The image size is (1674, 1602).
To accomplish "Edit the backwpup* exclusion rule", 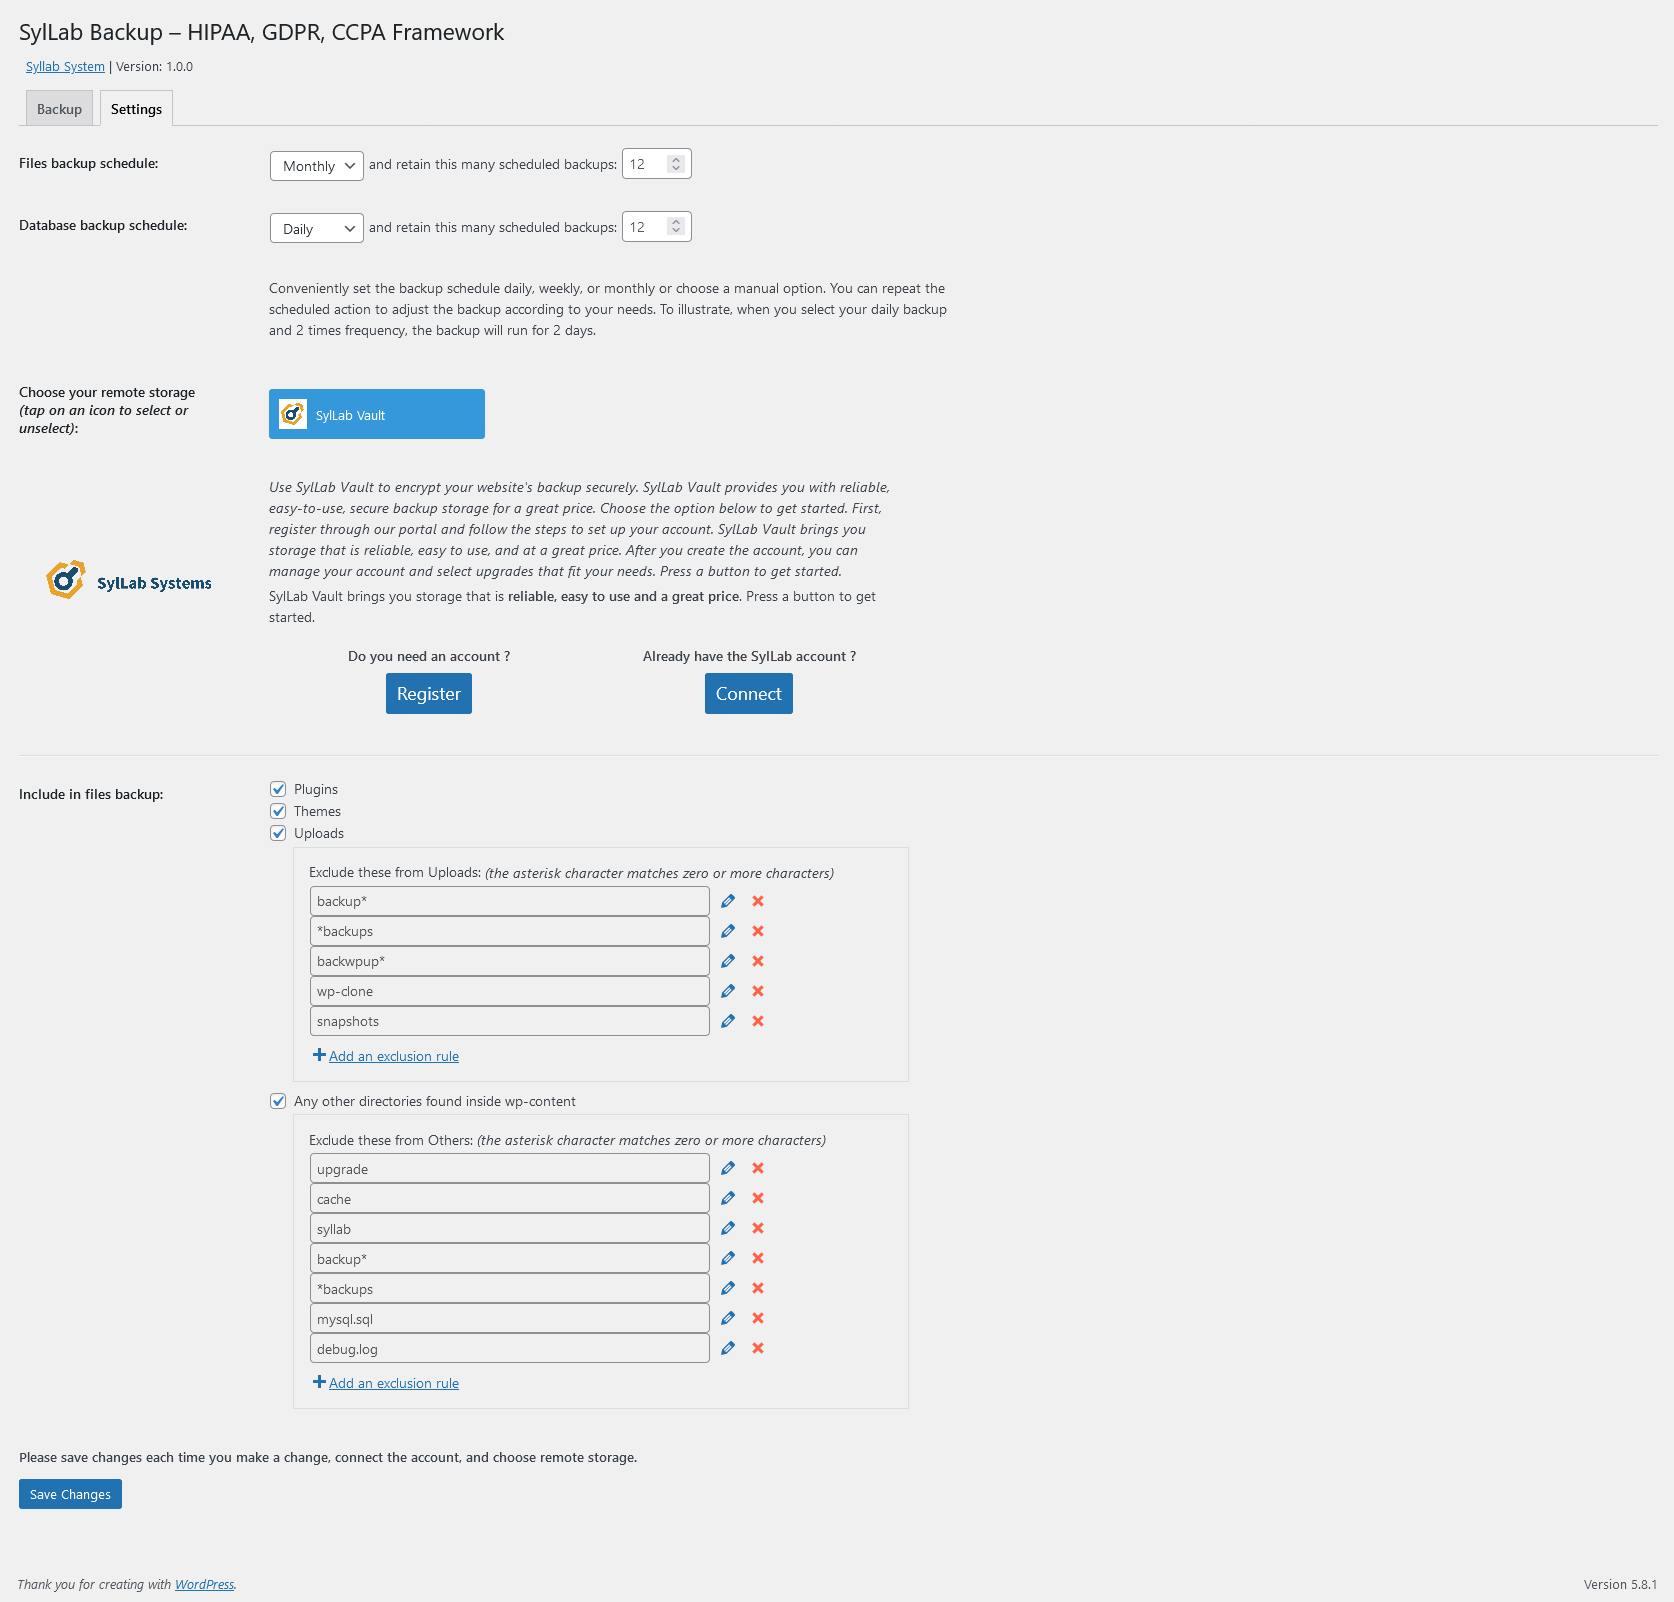I will coord(728,961).
